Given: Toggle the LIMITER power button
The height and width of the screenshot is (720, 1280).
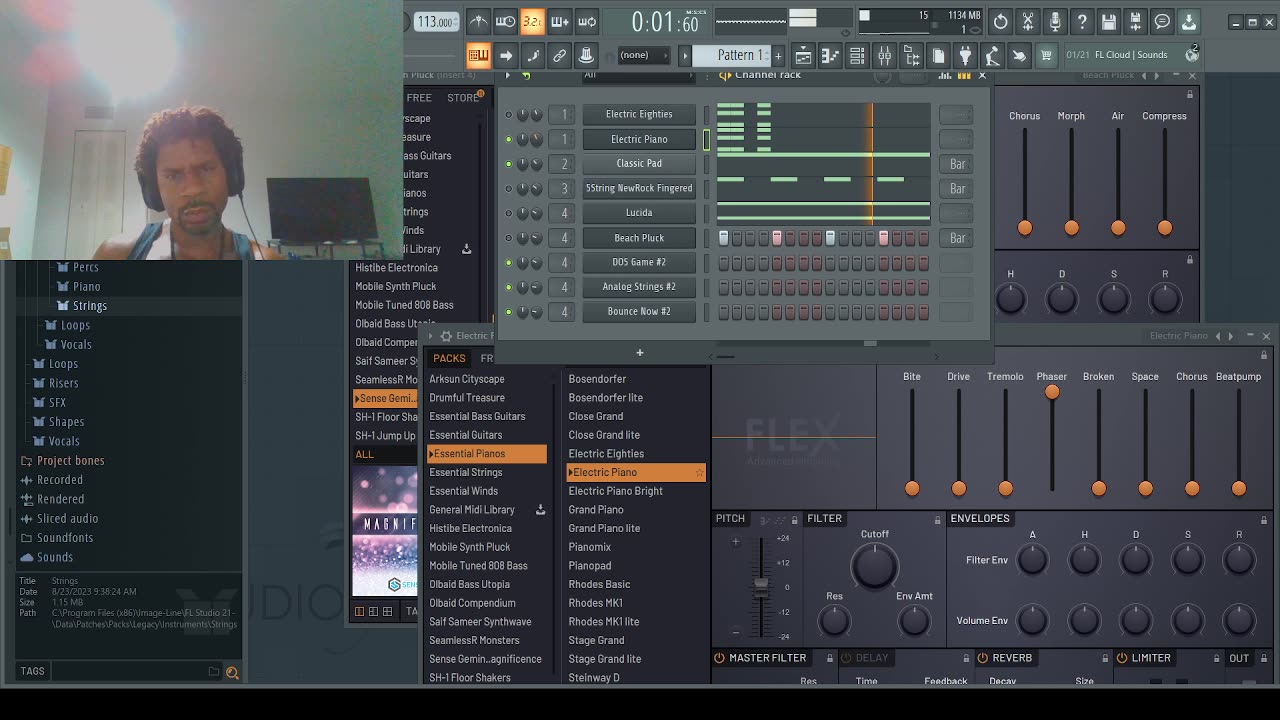Looking at the screenshot, I should (1121, 658).
